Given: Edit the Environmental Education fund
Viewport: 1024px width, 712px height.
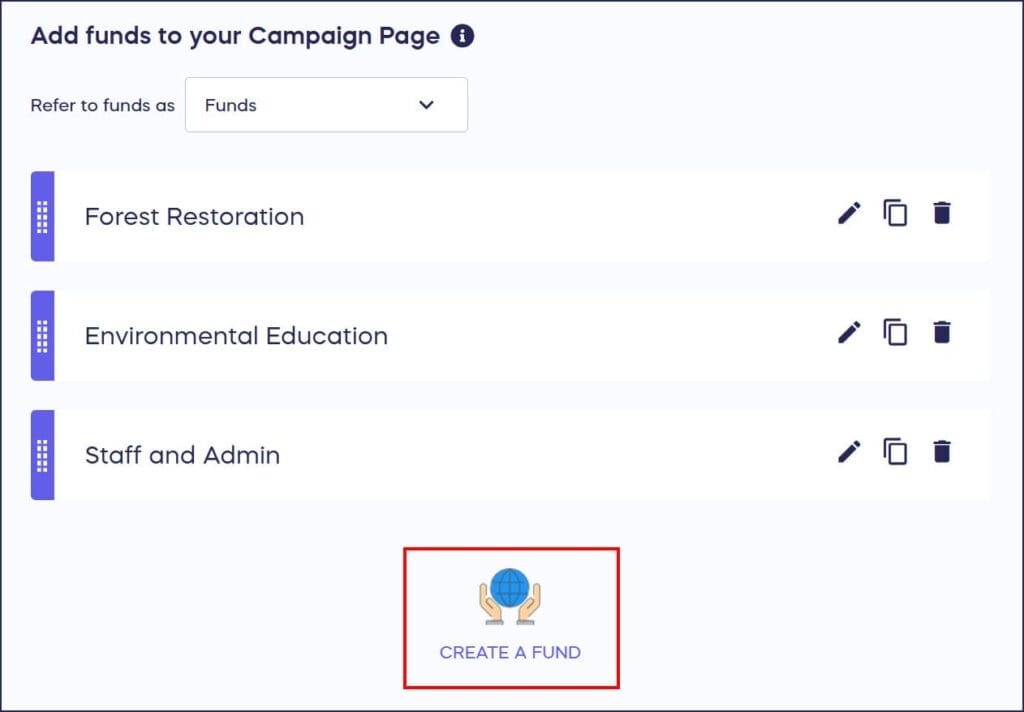Looking at the screenshot, I should tap(848, 332).
